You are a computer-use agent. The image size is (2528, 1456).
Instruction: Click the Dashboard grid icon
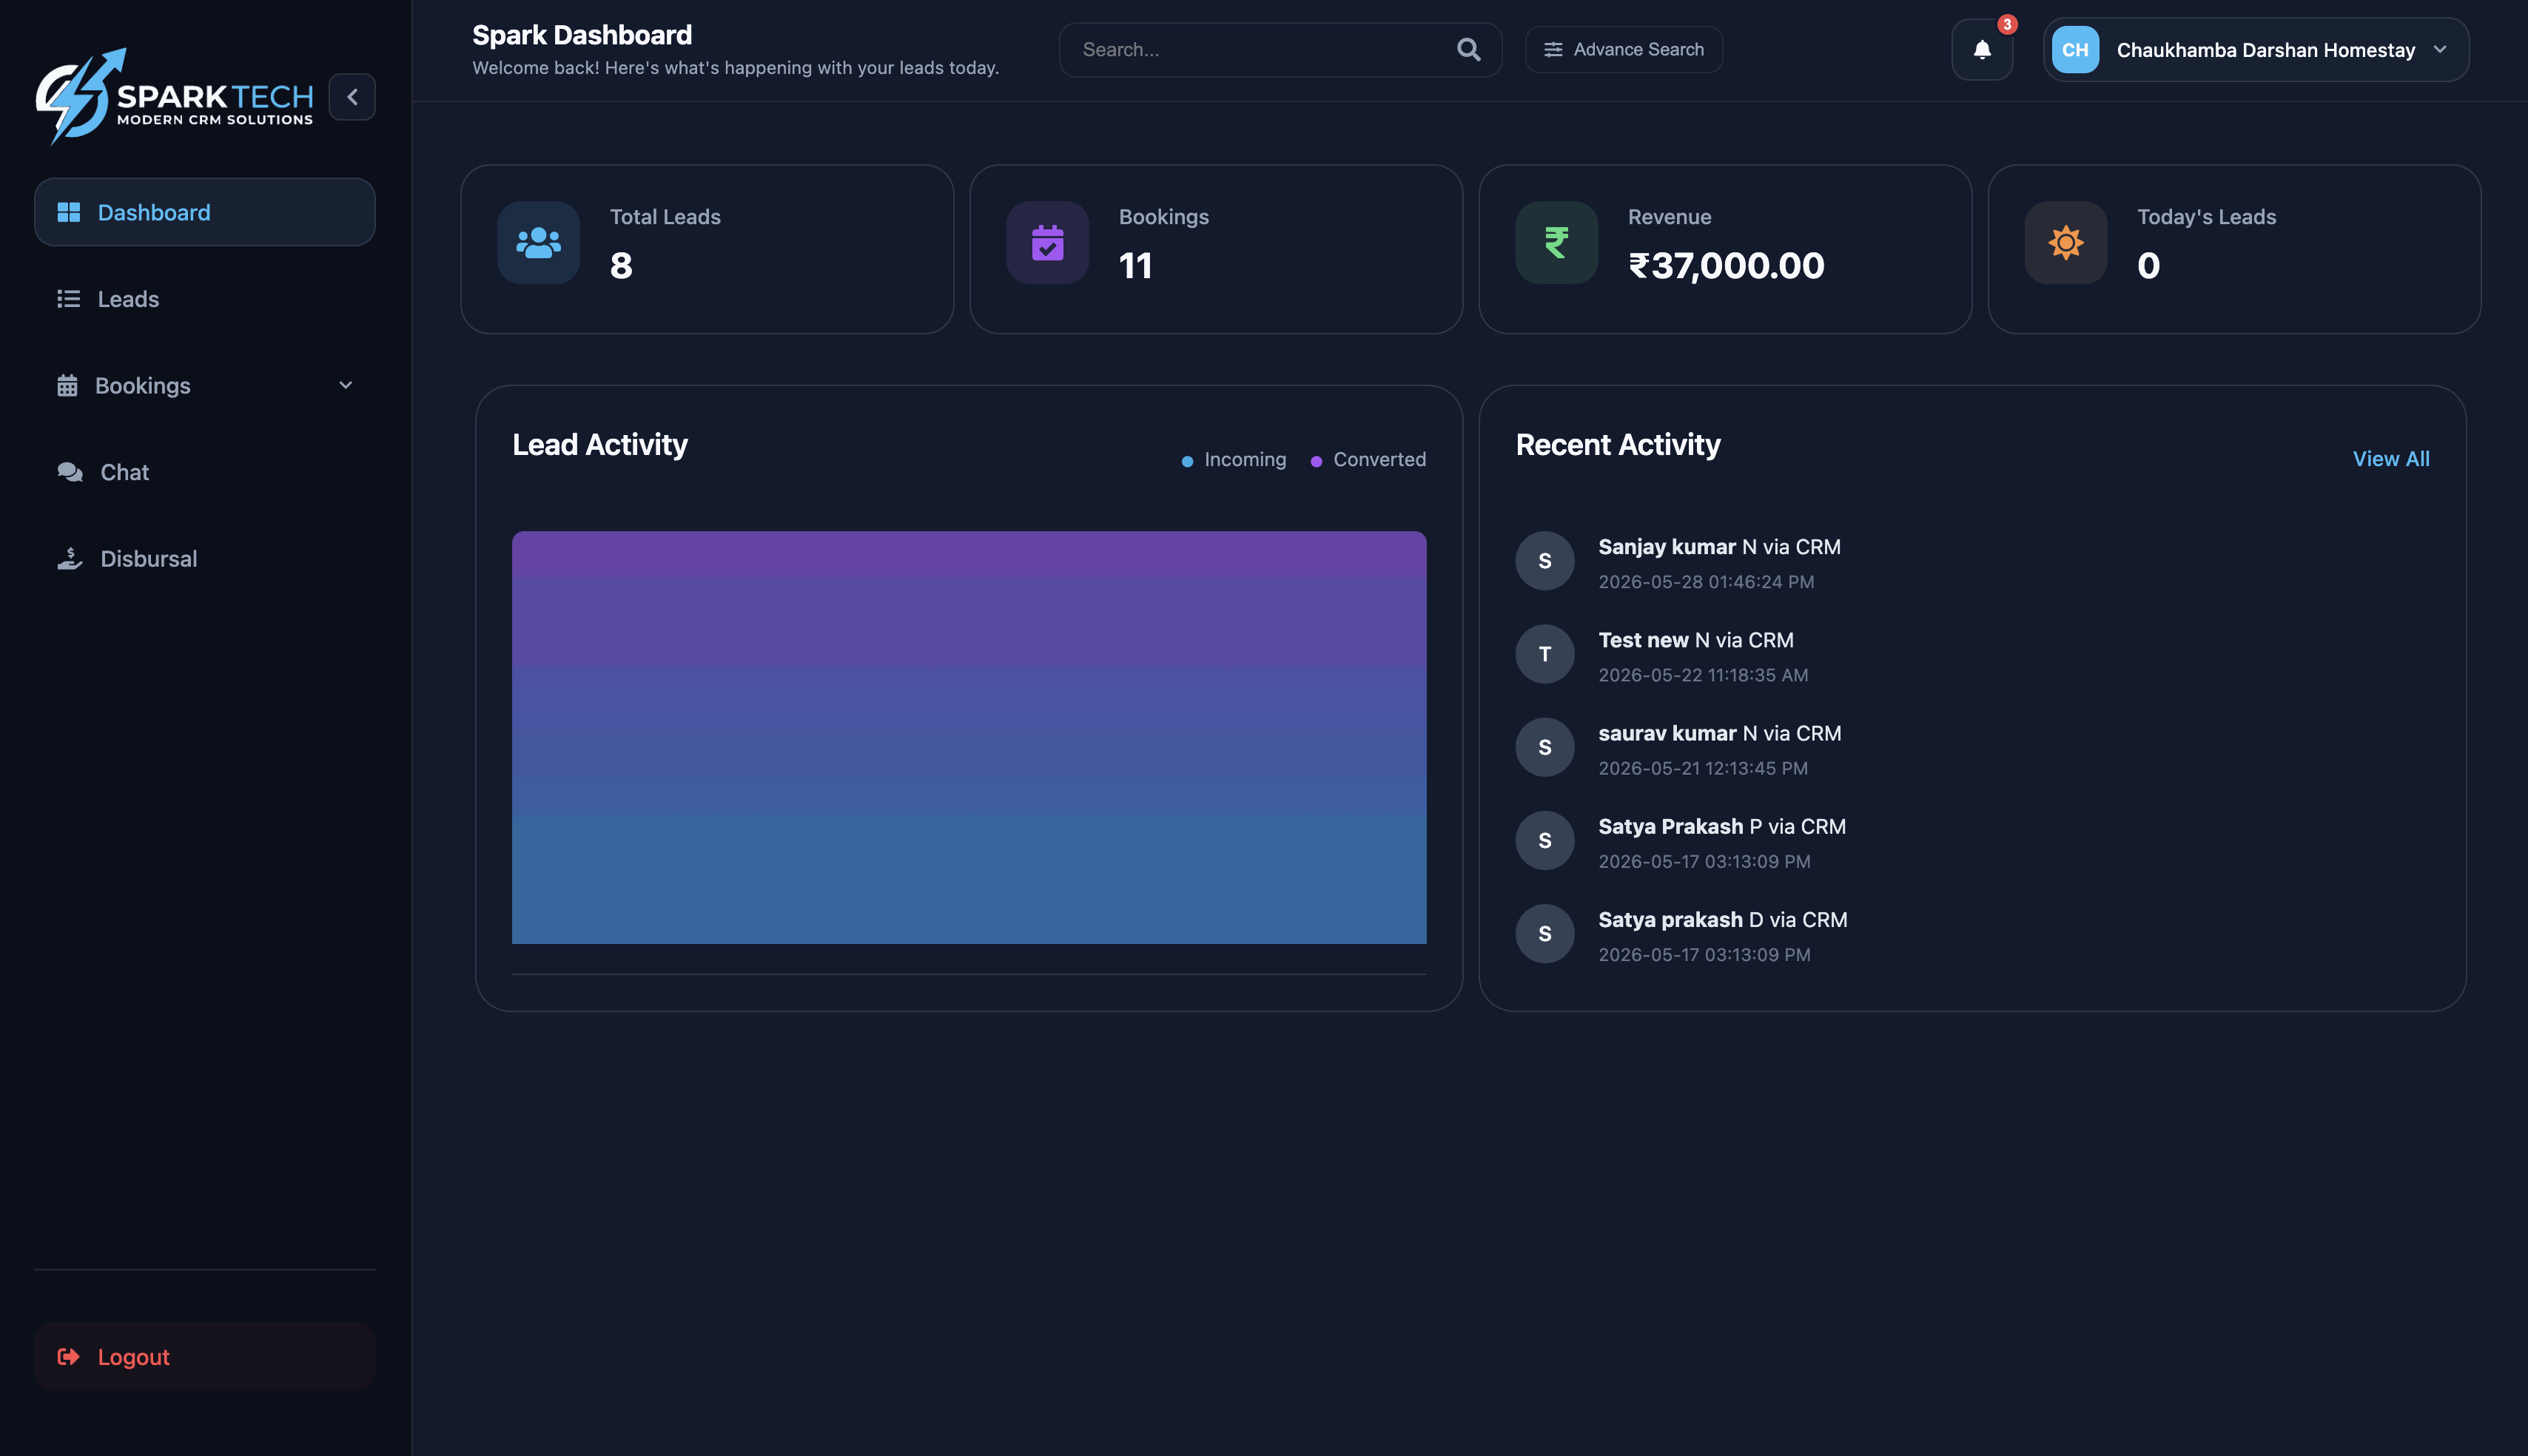pos(68,212)
